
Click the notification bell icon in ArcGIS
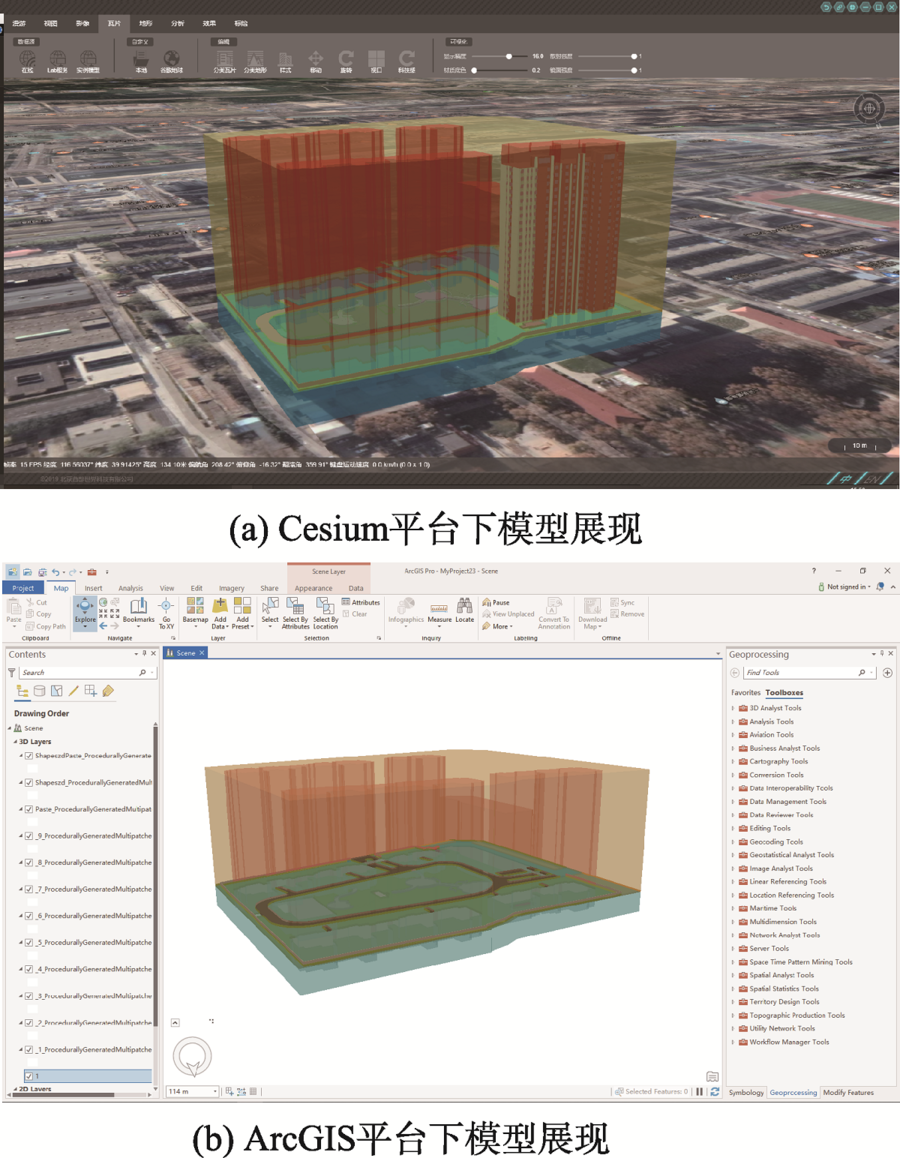(x=880, y=587)
